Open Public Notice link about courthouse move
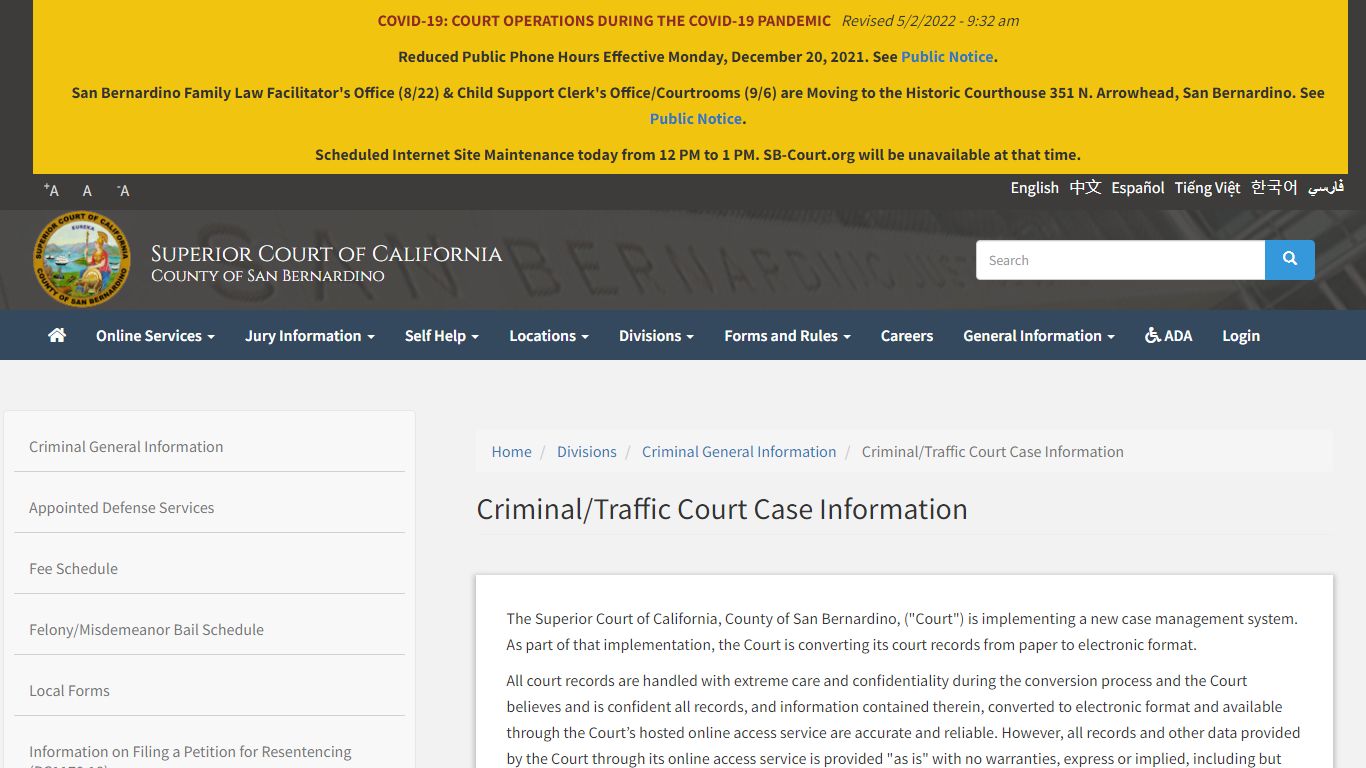 pyautogui.click(x=696, y=119)
